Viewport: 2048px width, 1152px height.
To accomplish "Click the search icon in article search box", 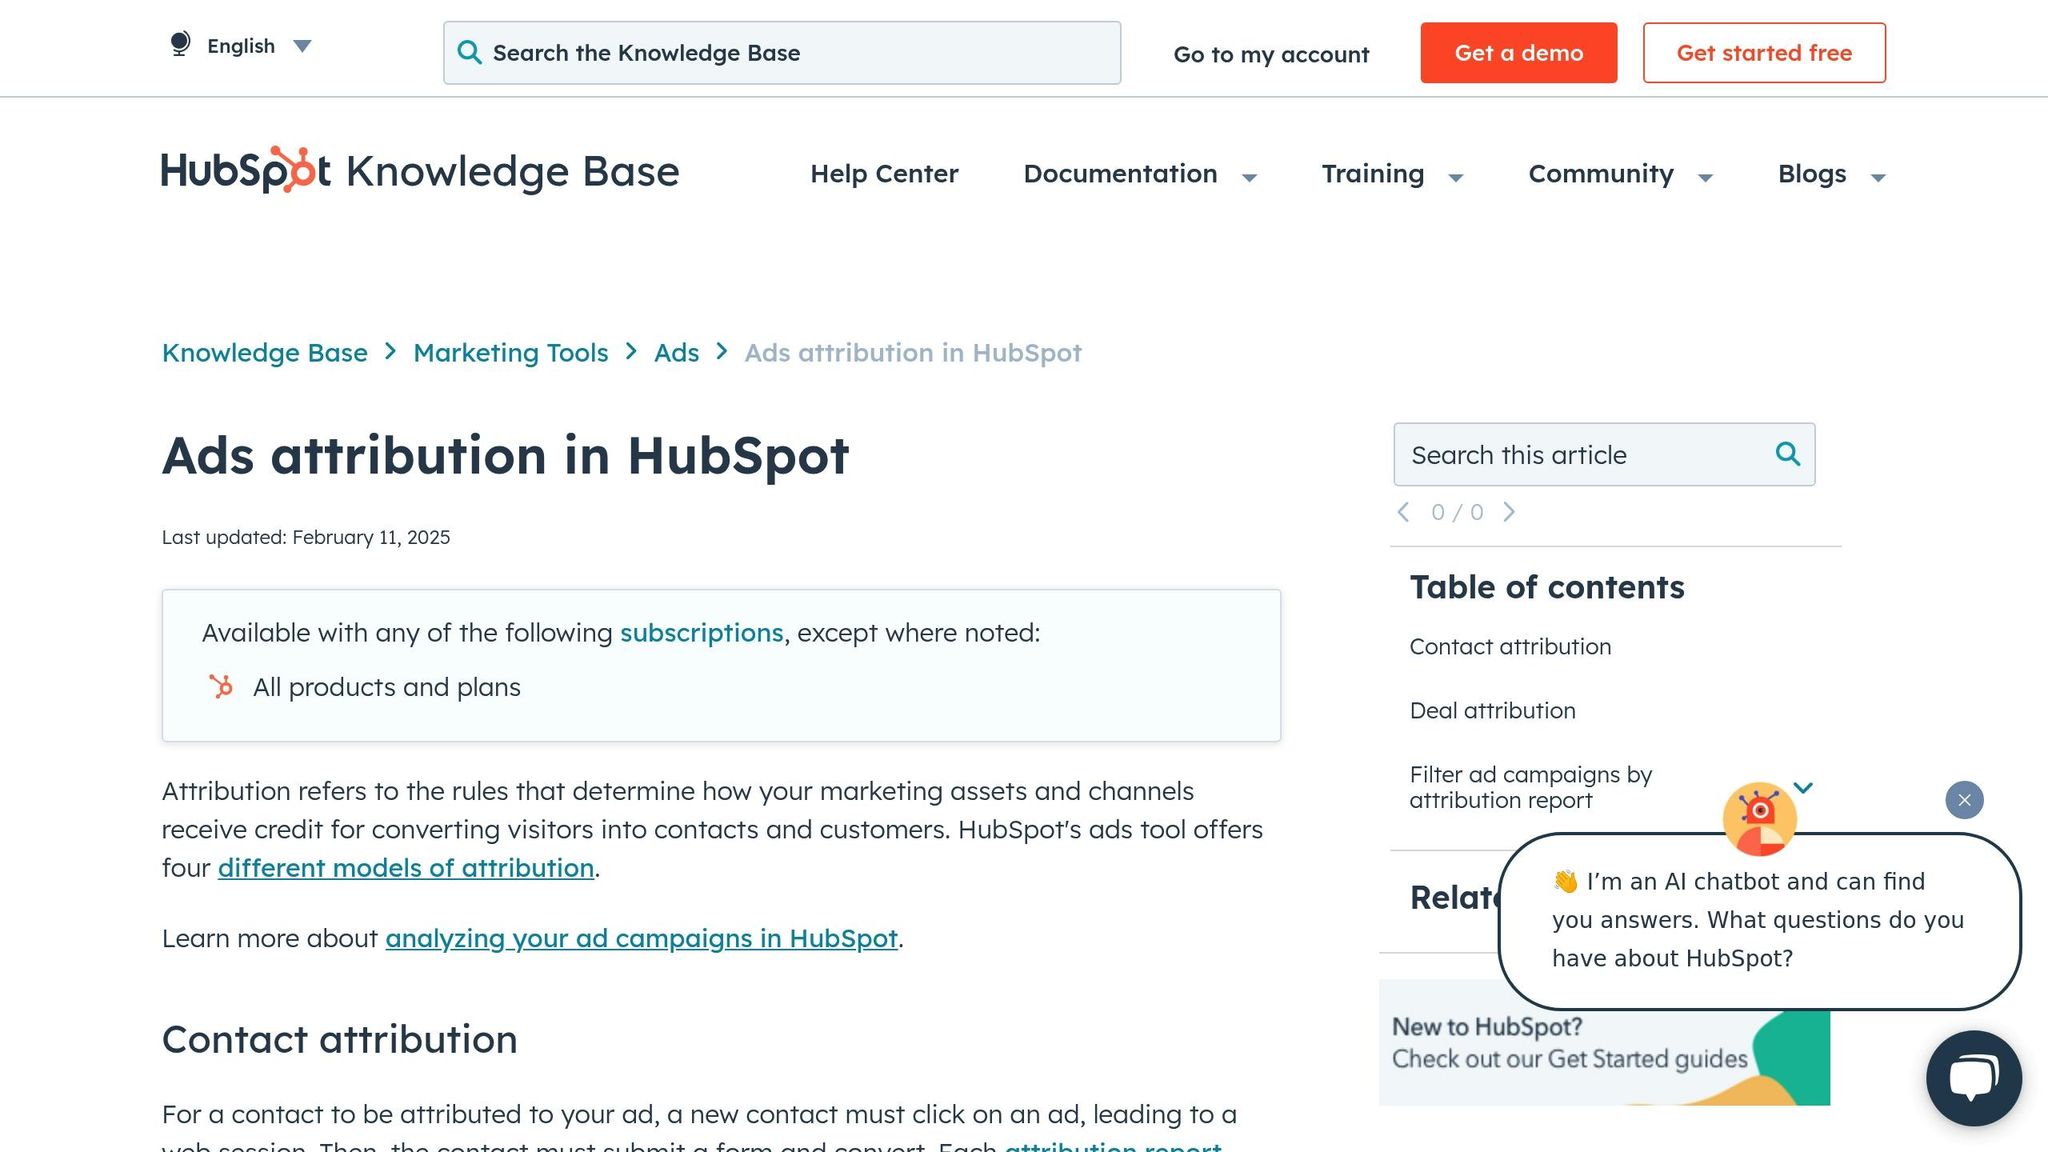I will [x=1788, y=454].
